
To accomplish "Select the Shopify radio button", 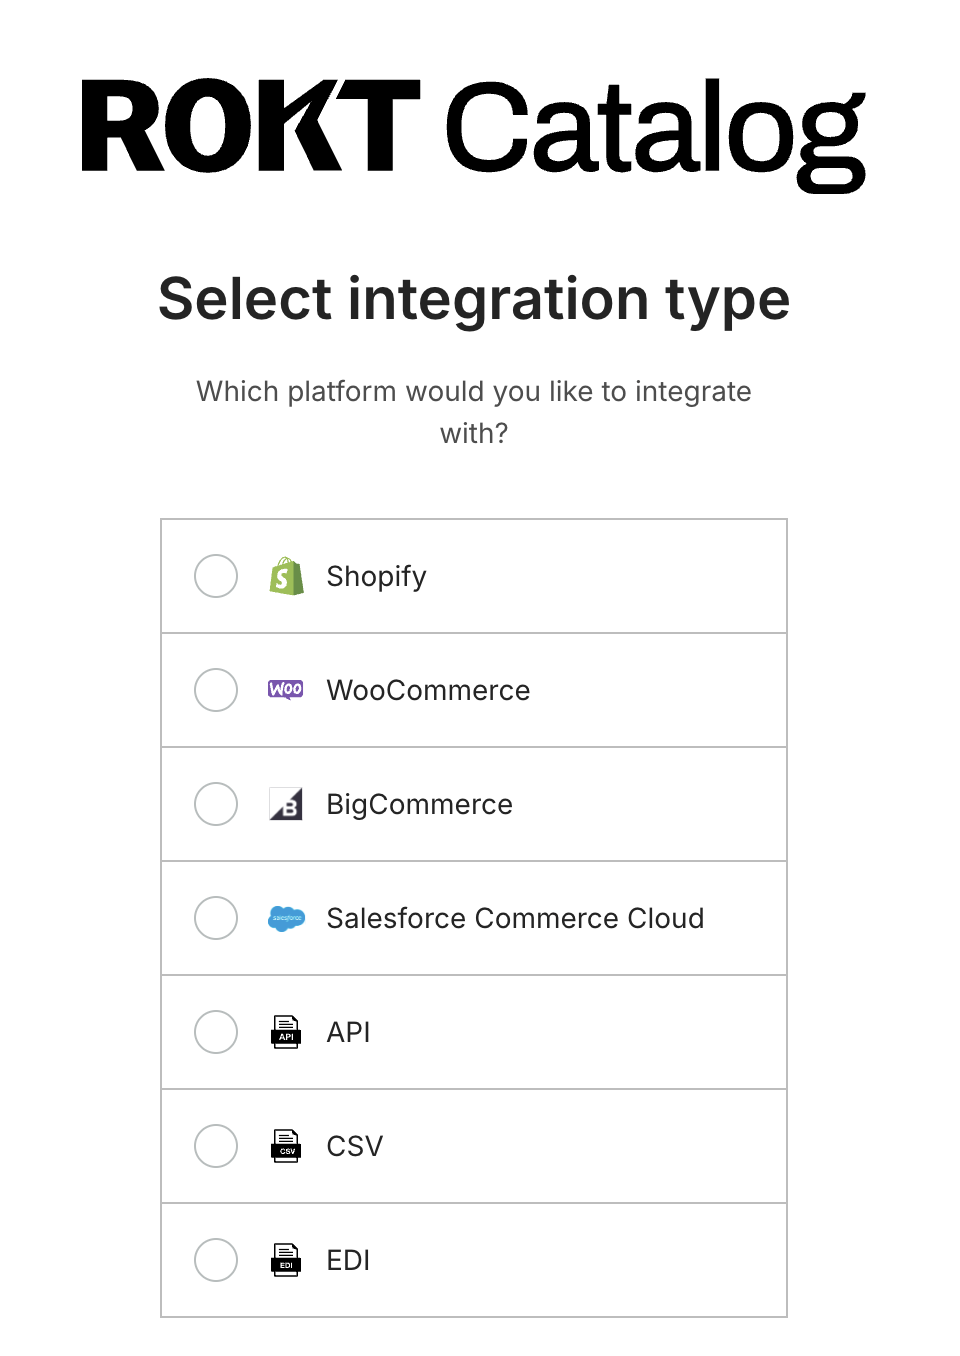I will (216, 576).
